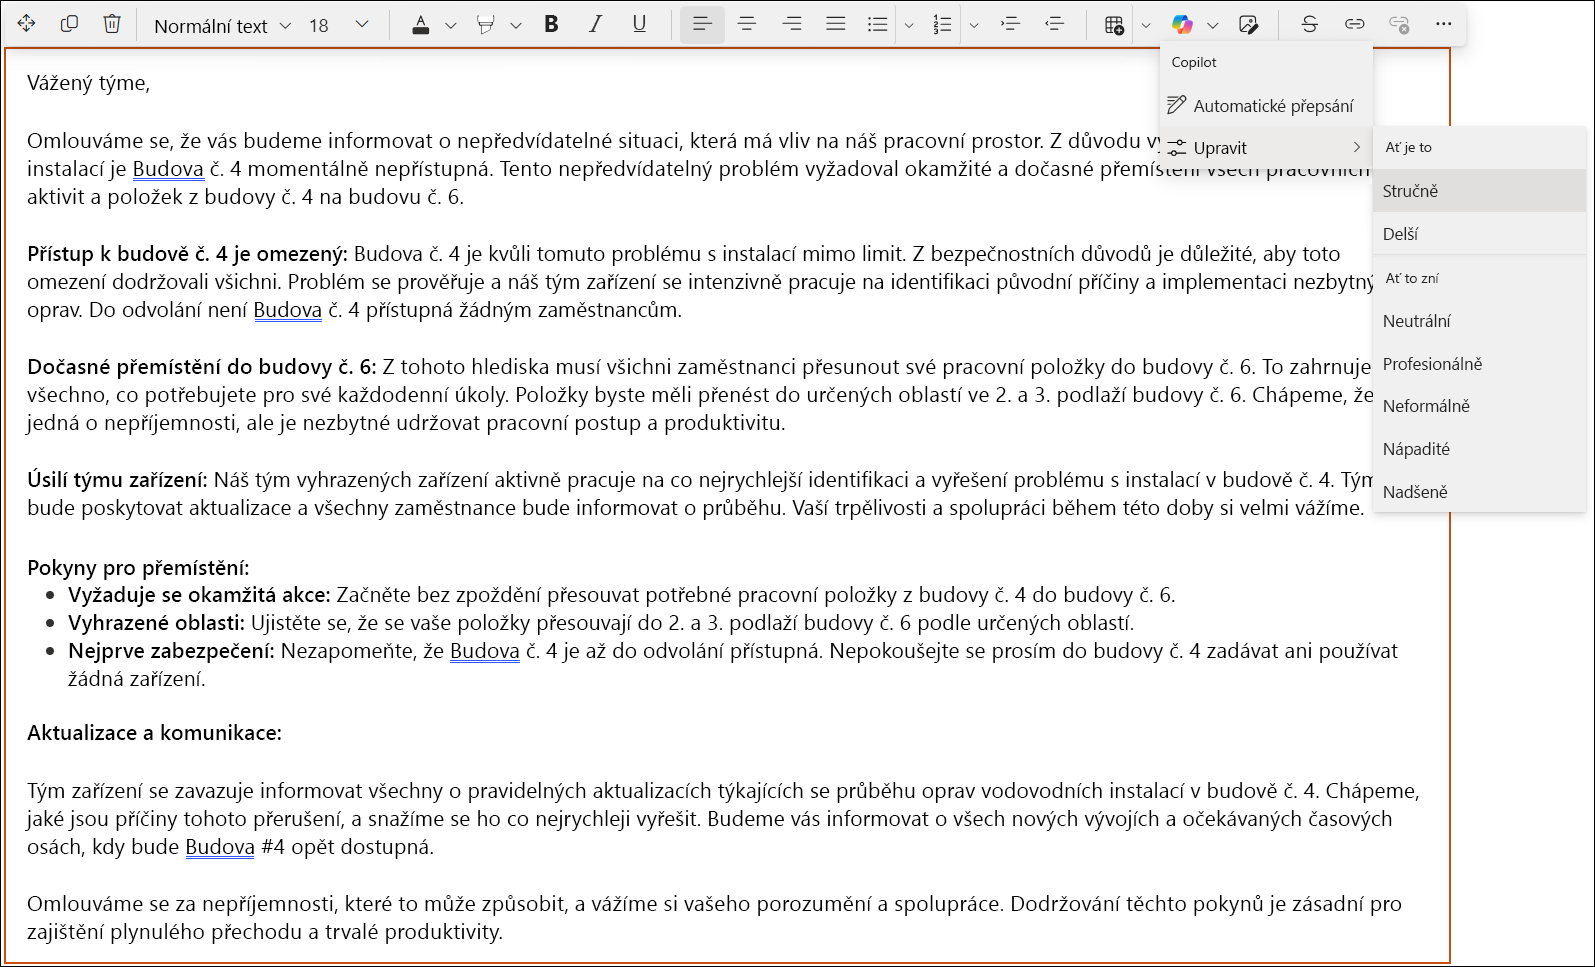Click bullet Vyžaduje se okamžitá akce
Image resolution: width=1595 pixels, height=967 pixels.
tap(199, 595)
